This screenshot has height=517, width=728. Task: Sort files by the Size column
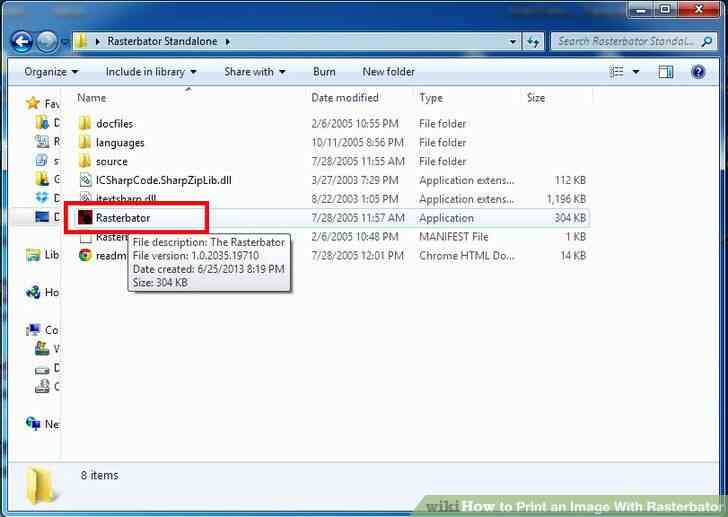tap(536, 98)
